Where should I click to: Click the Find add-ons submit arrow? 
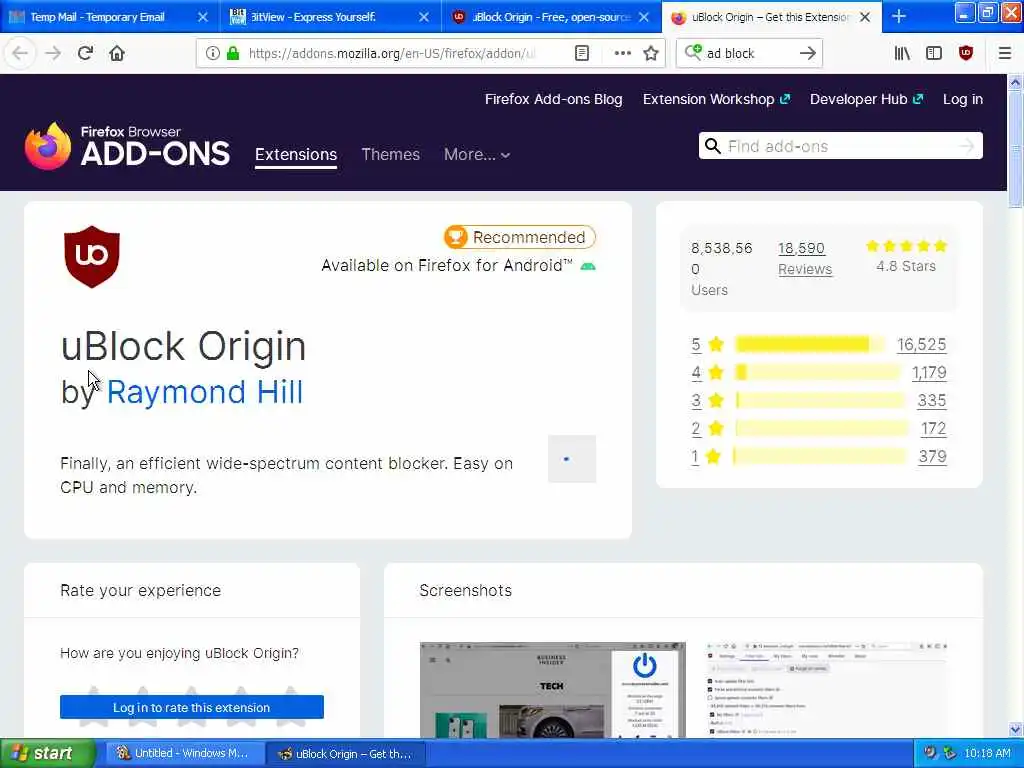click(x=967, y=146)
